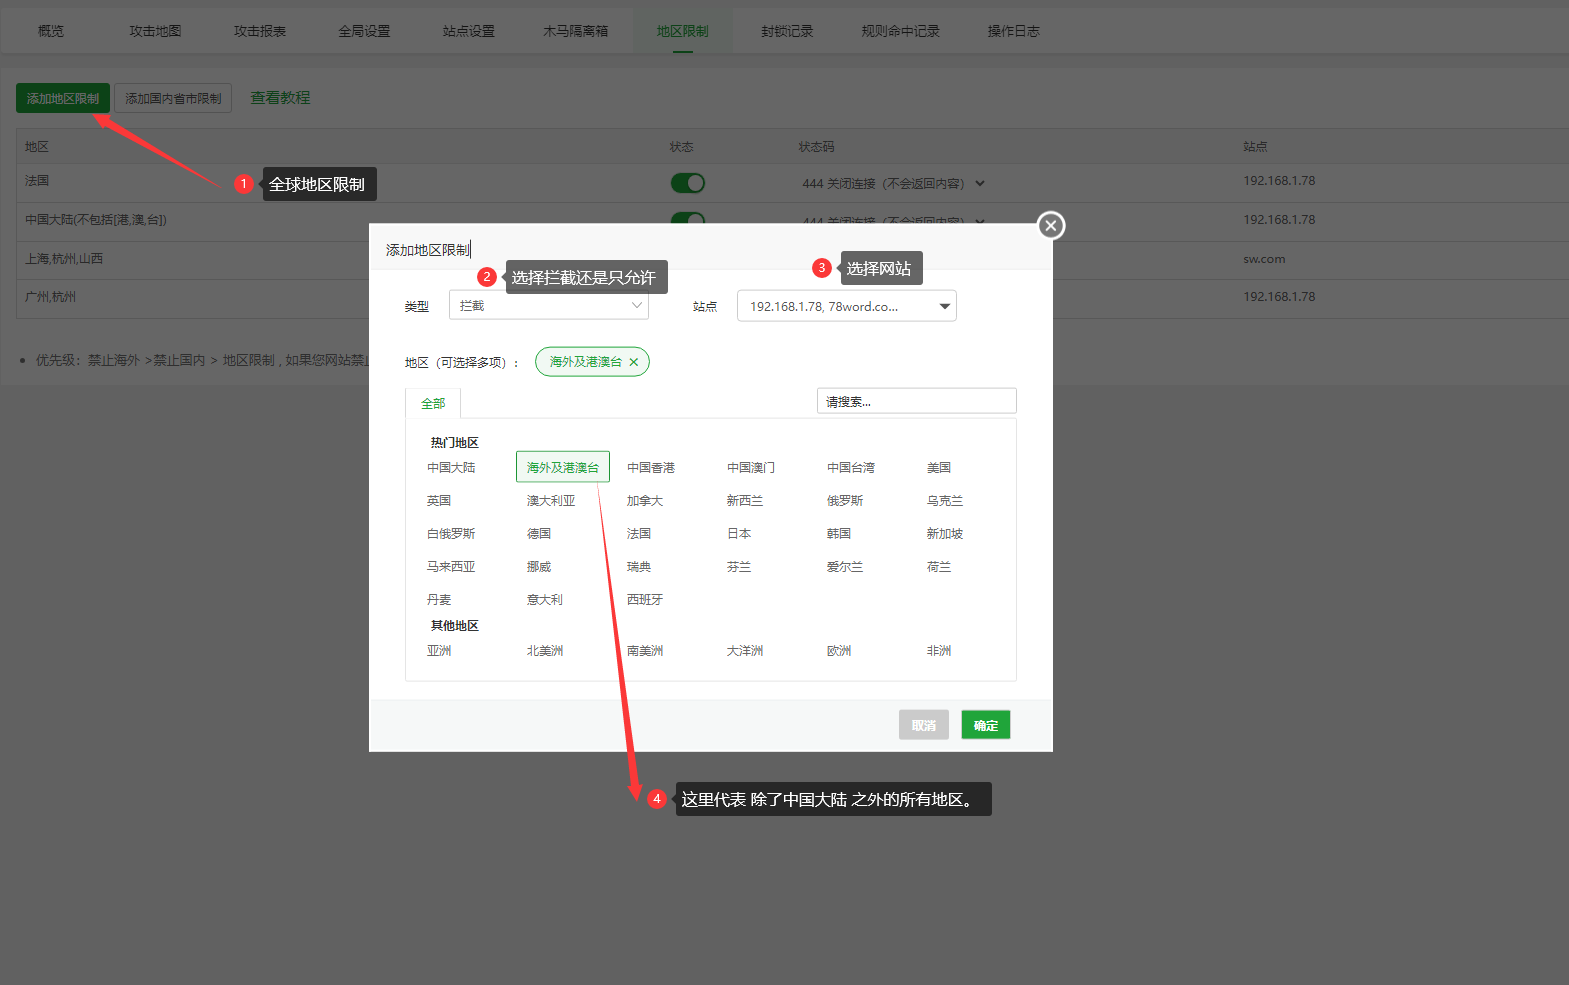
Task: Select 瑞典 region
Action: [x=639, y=567]
